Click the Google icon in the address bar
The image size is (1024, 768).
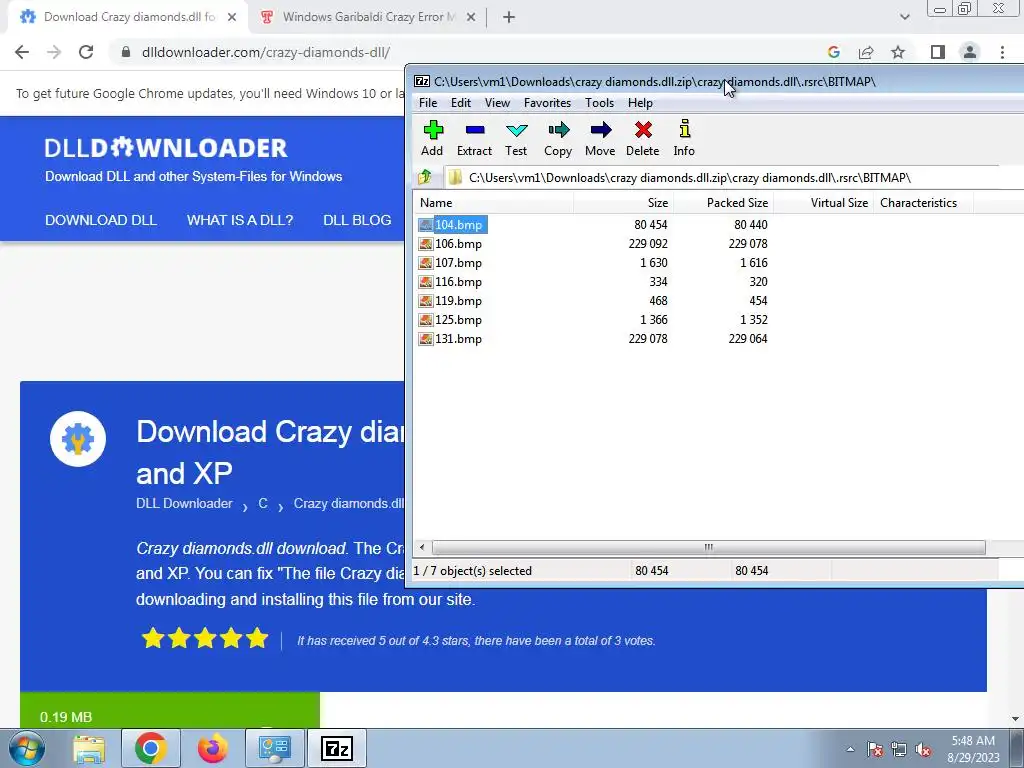pyautogui.click(x=833, y=52)
